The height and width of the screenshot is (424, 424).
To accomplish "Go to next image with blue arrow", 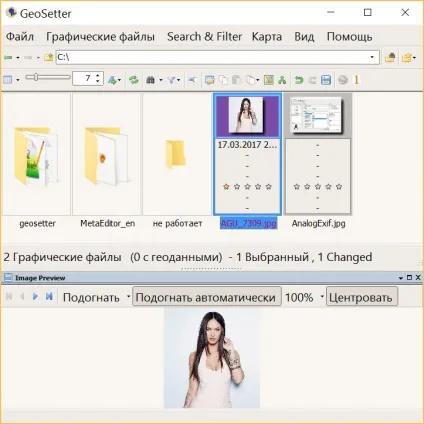I will [x=35, y=296].
